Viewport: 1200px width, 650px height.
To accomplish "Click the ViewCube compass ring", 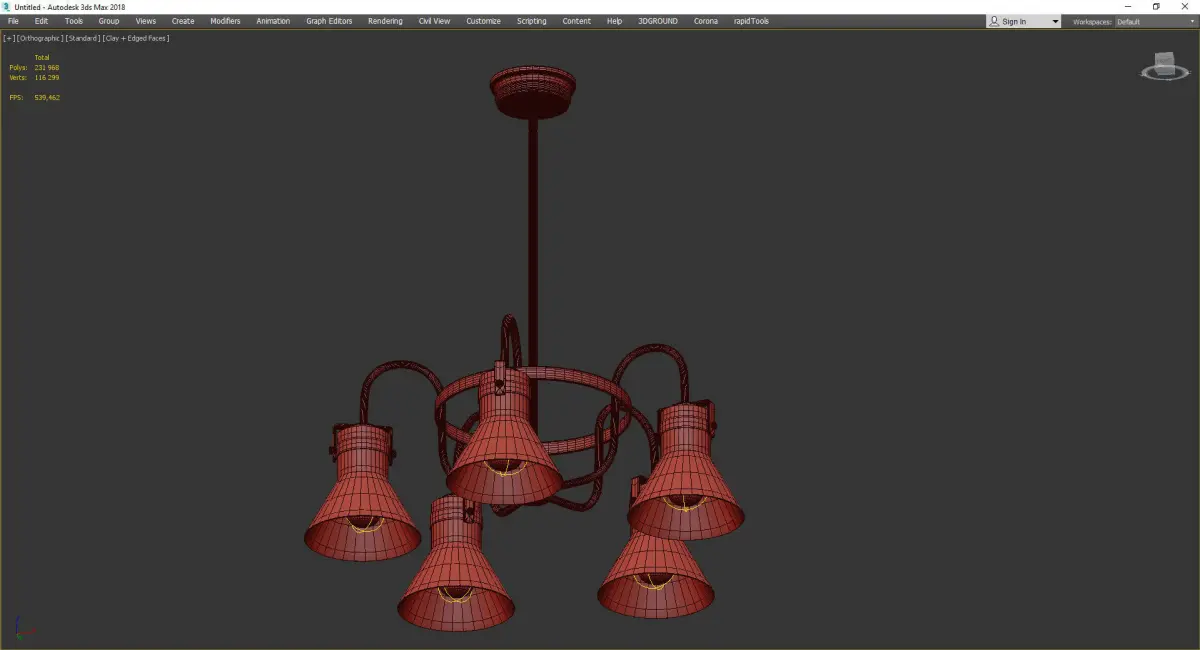I will point(1163,73).
